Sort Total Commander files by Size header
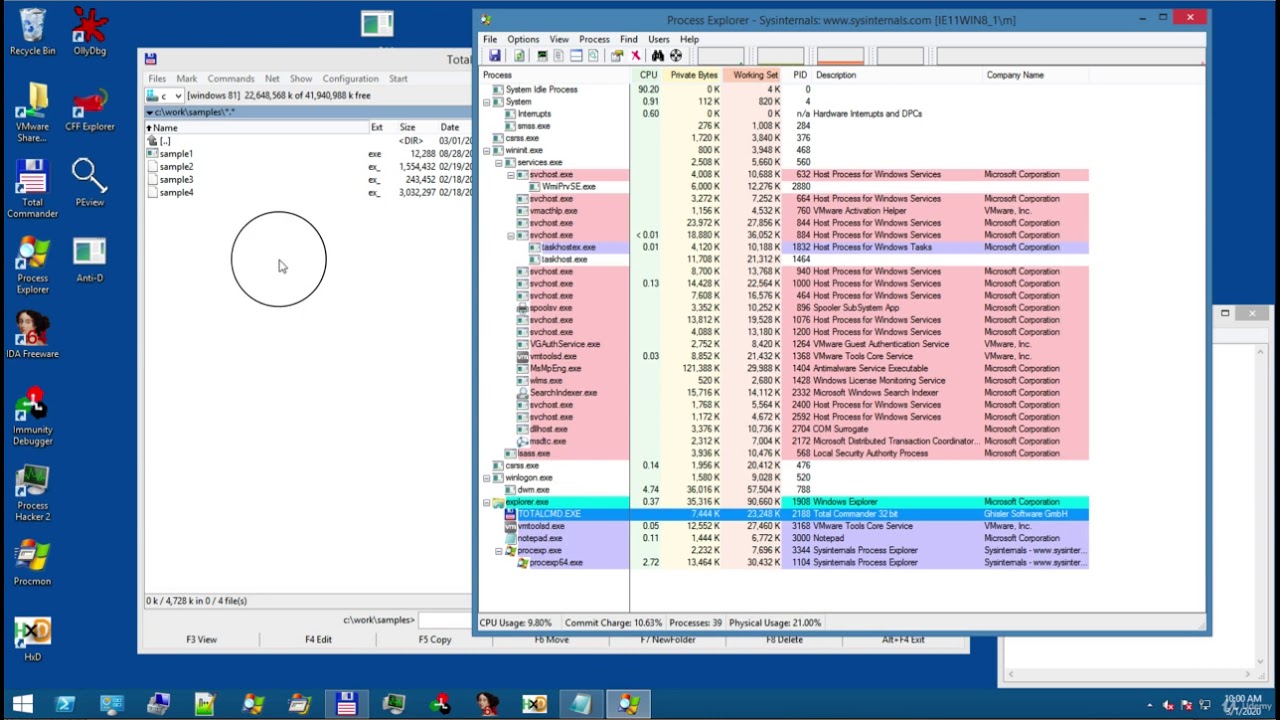The width and height of the screenshot is (1280, 720). [x=407, y=127]
